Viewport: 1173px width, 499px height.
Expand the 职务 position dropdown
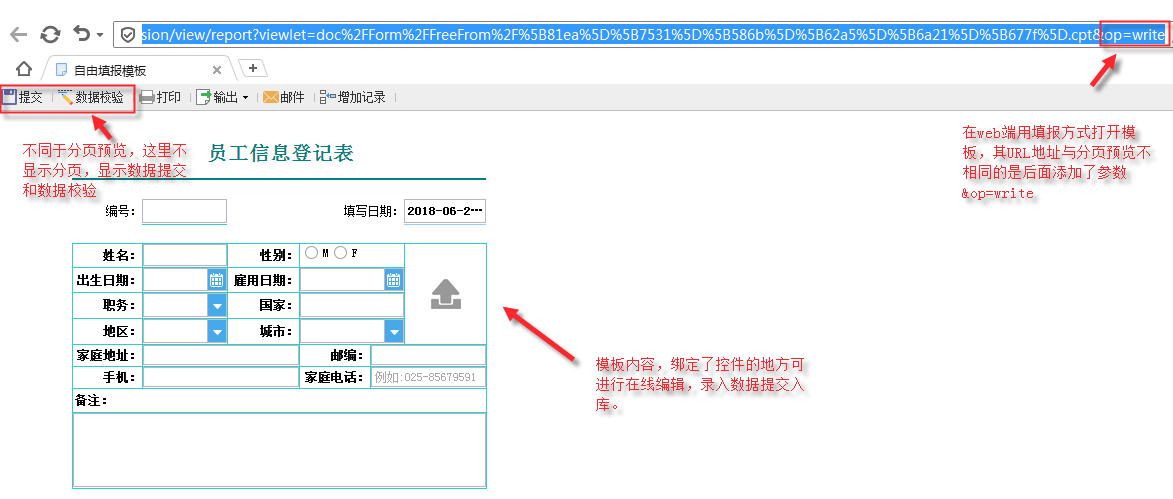(217, 306)
